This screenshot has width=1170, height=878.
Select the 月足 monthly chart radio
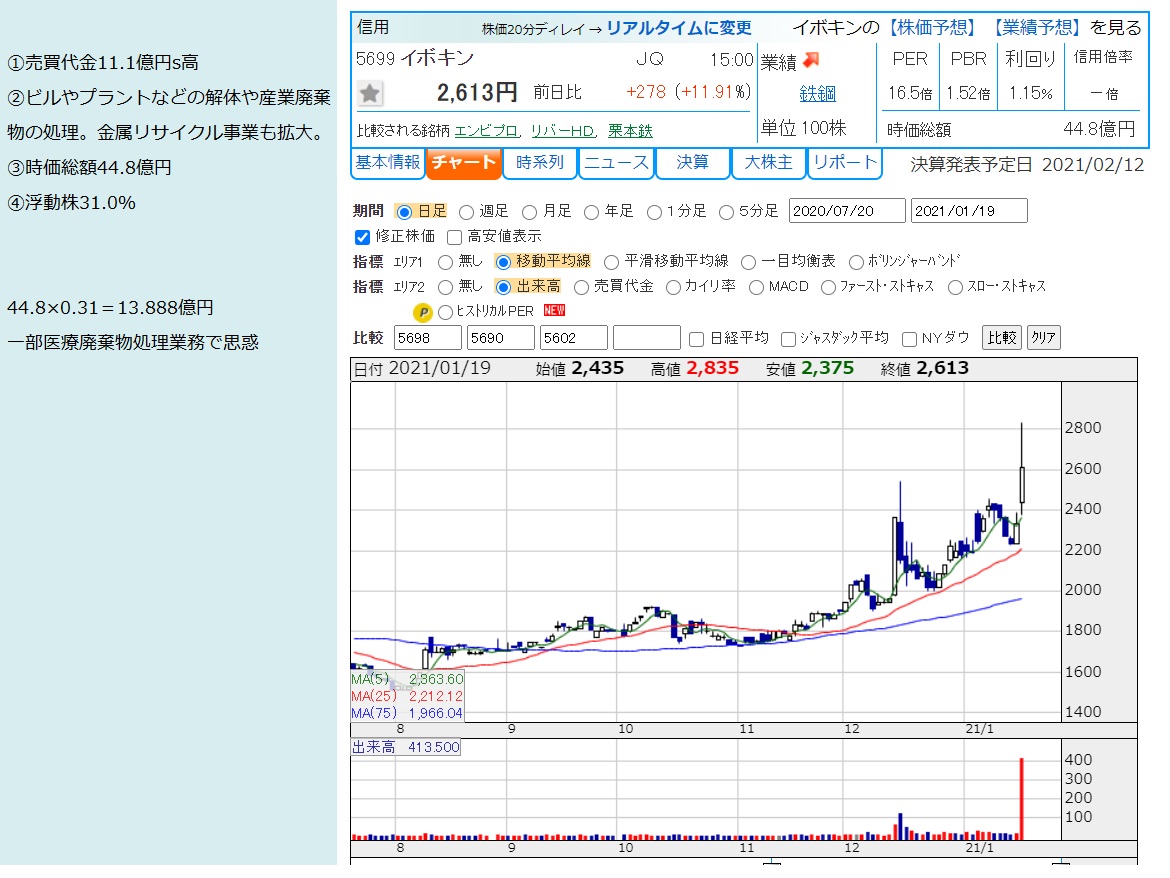click(x=530, y=213)
